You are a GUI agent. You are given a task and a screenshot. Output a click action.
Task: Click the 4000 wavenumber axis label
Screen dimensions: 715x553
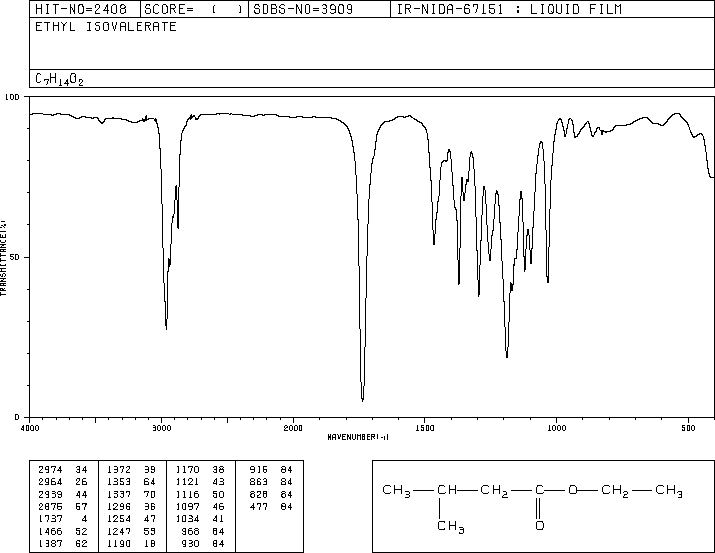tap(30, 428)
